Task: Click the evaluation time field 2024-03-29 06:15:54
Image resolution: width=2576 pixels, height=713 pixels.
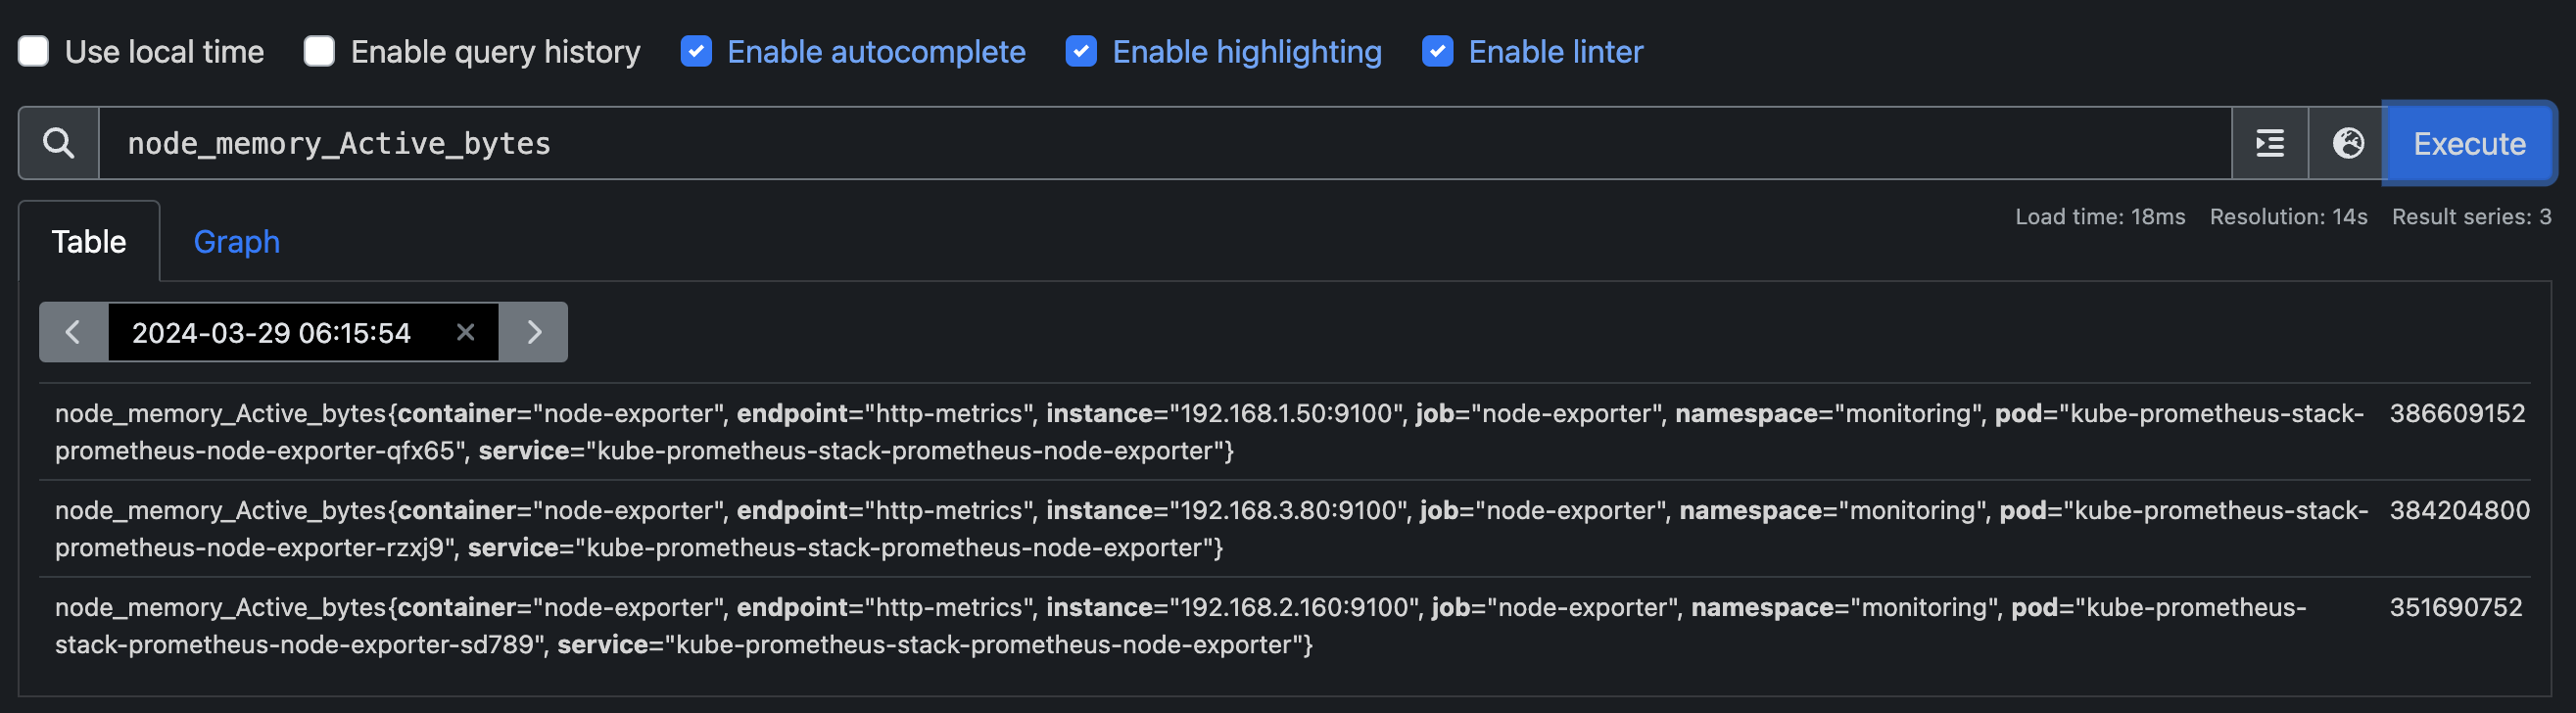Action: tap(271, 332)
